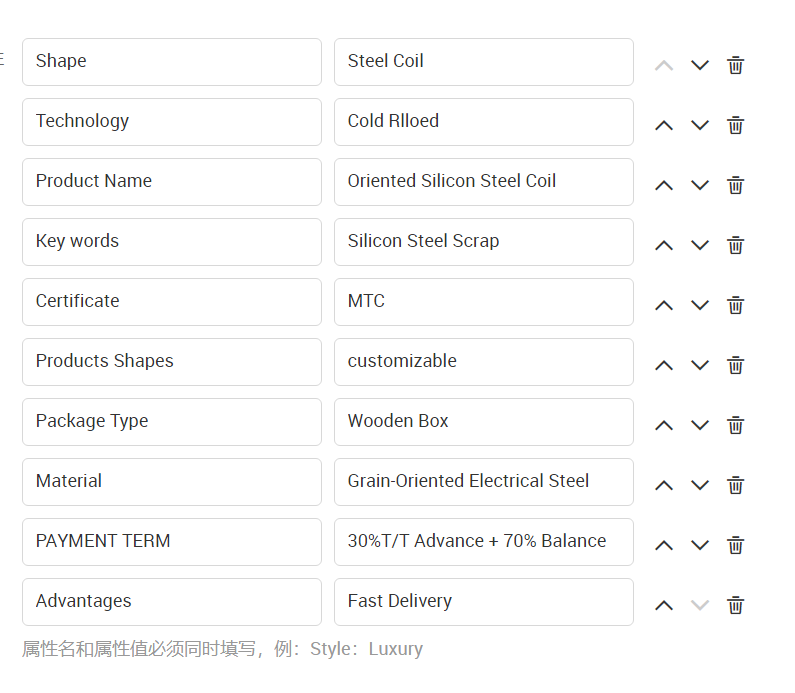Image resolution: width=795 pixels, height=693 pixels.
Task: Edit the Fast Delivery value field
Action: pos(484,602)
